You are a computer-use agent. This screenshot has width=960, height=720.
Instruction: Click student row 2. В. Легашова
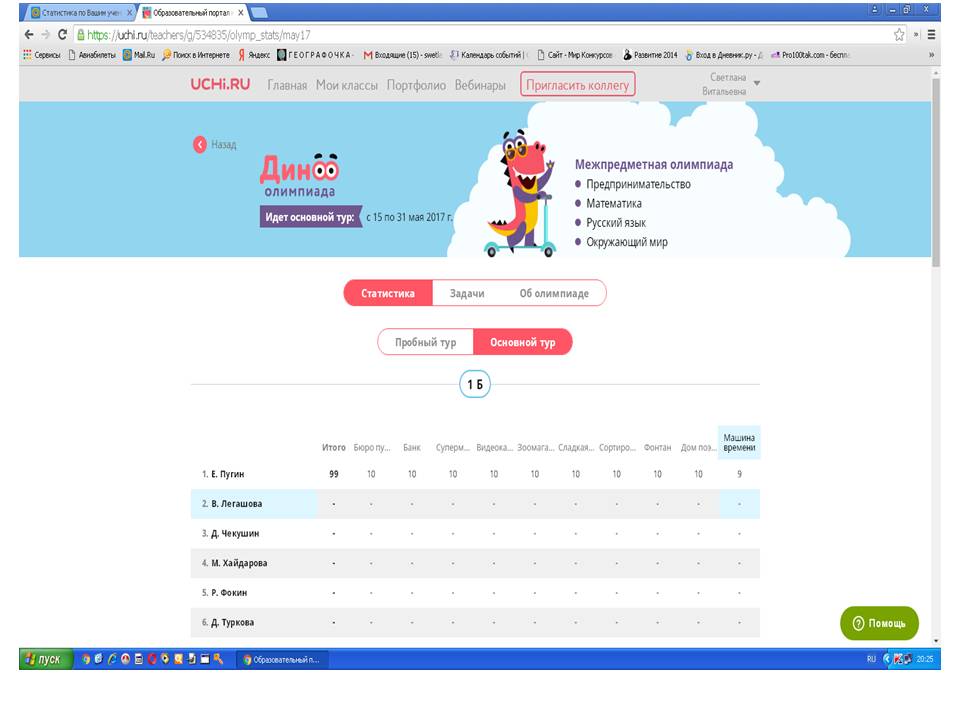point(475,504)
